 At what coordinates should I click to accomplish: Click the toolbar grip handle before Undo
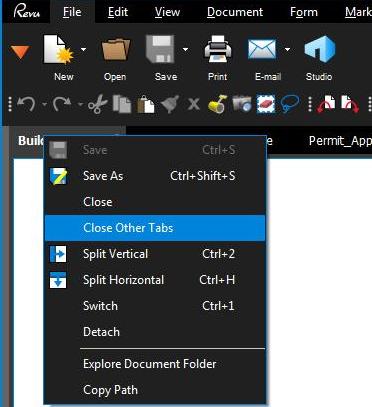[x=10, y=104]
